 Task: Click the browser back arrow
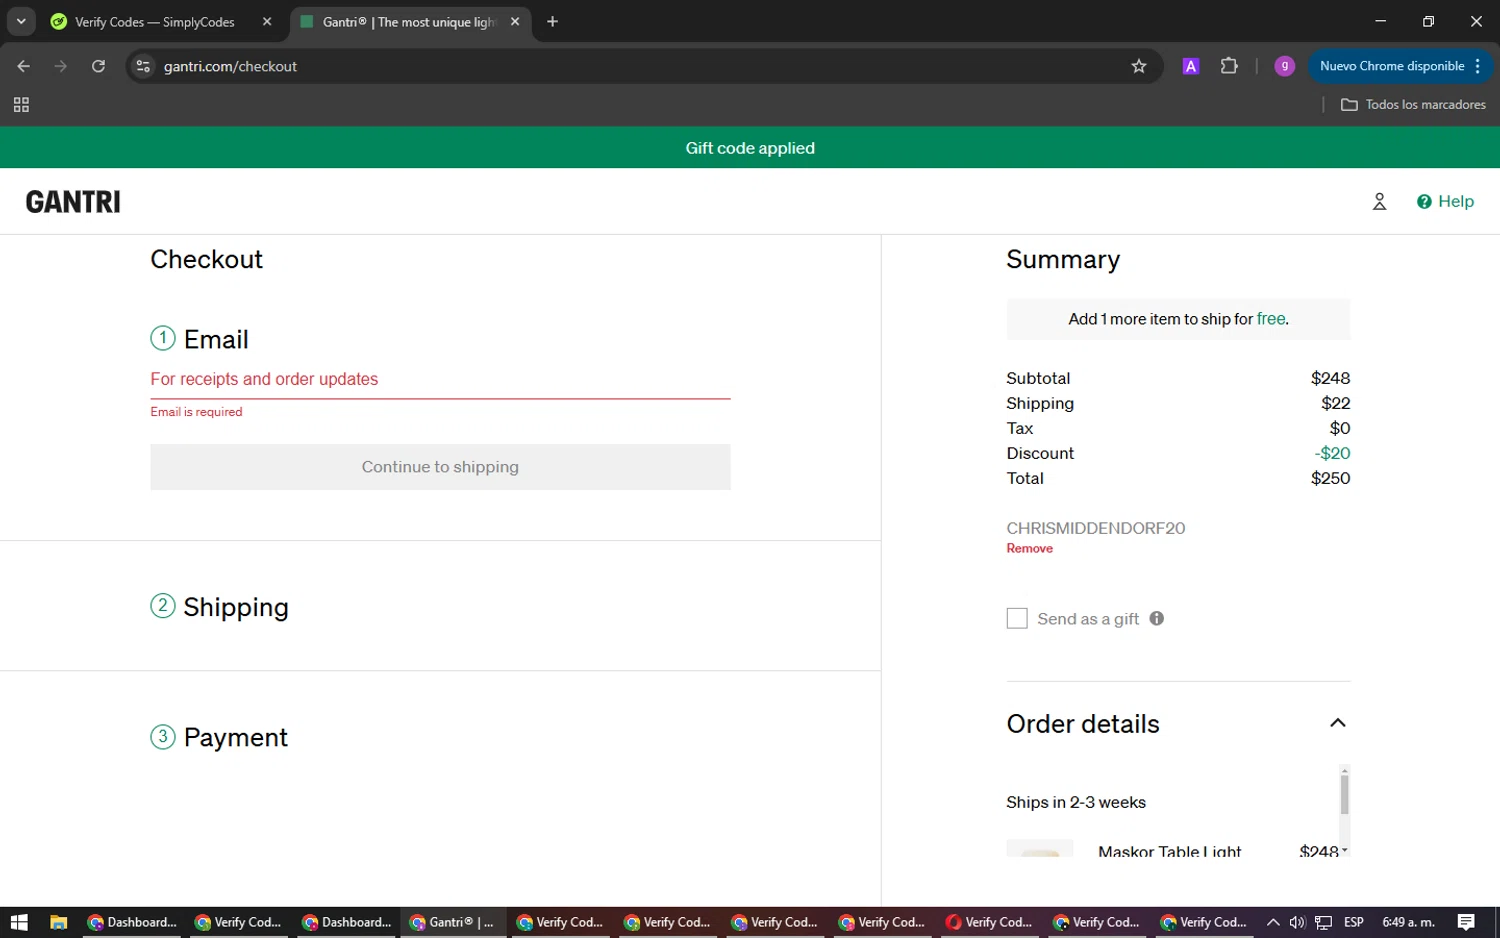pyautogui.click(x=24, y=66)
